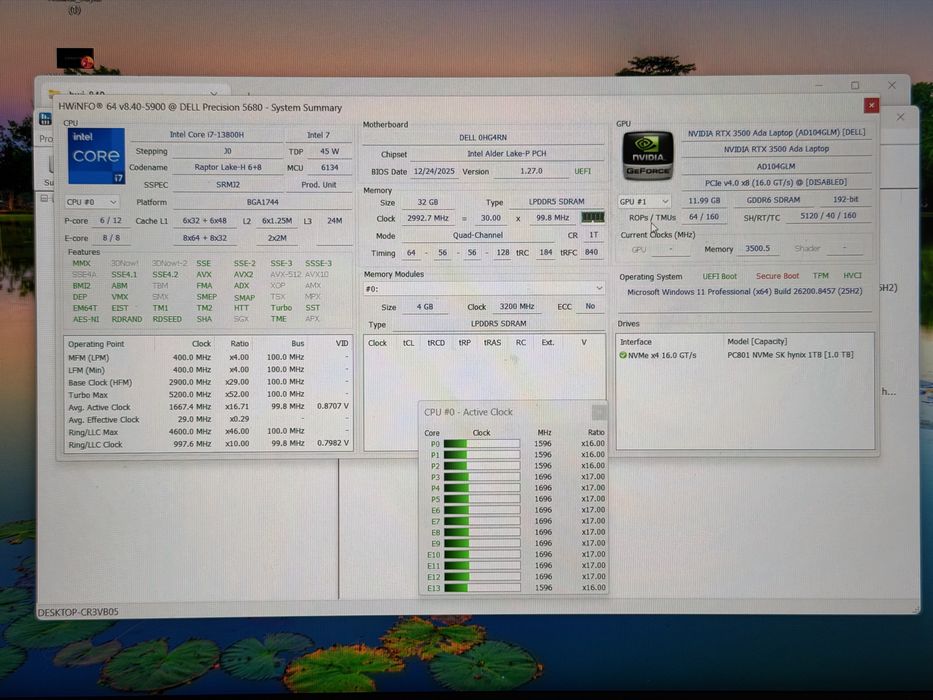Viewport: 933px width, 700px height.
Task: Click the E6 core clock bar
Action: [x=481, y=510]
